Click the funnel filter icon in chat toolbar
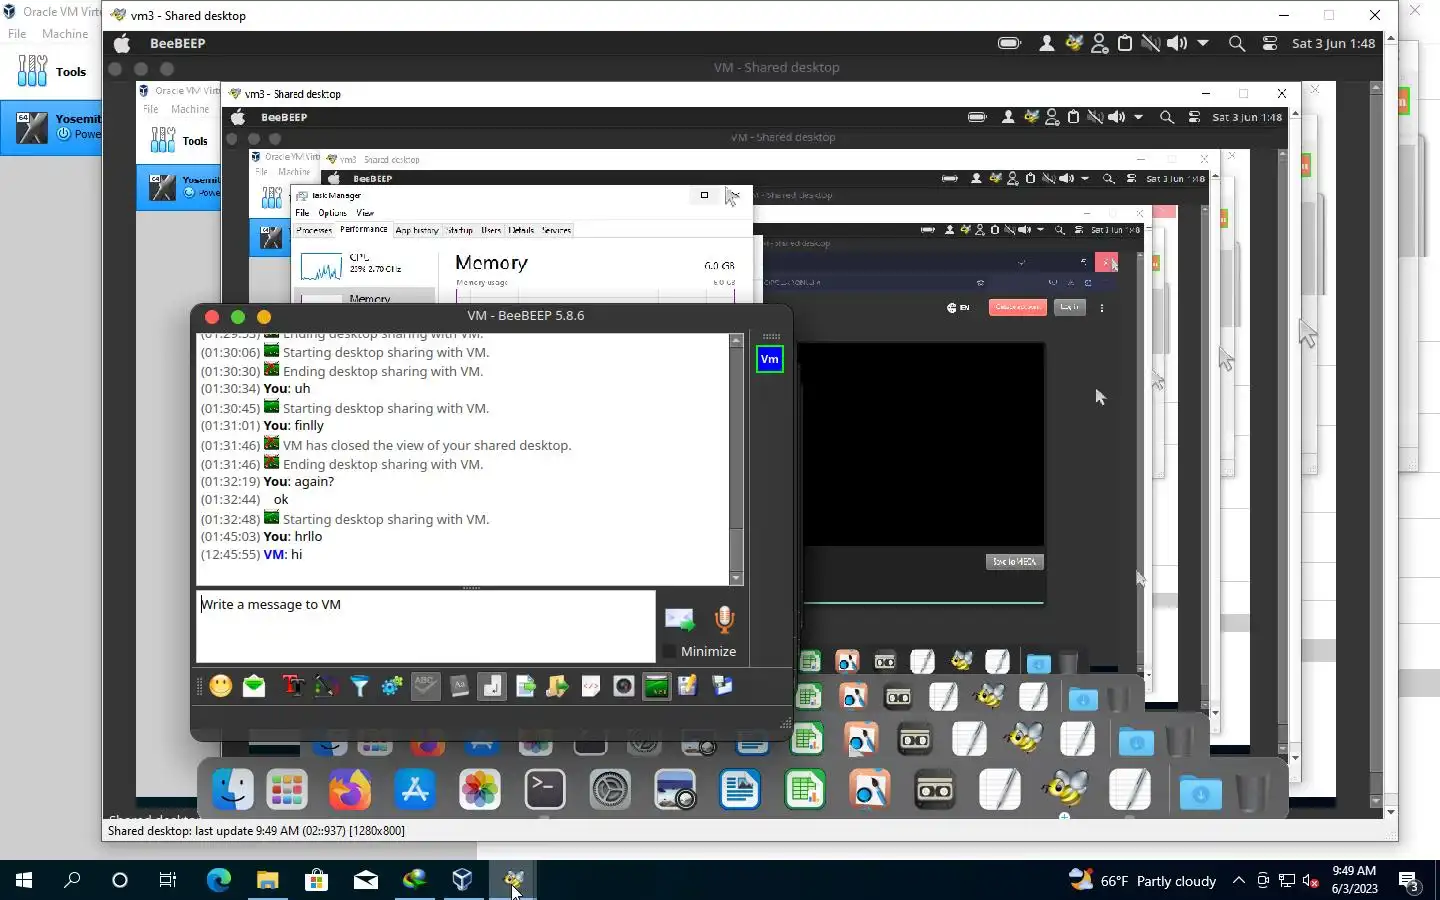This screenshot has width=1440, height=900. click(359, 686)
